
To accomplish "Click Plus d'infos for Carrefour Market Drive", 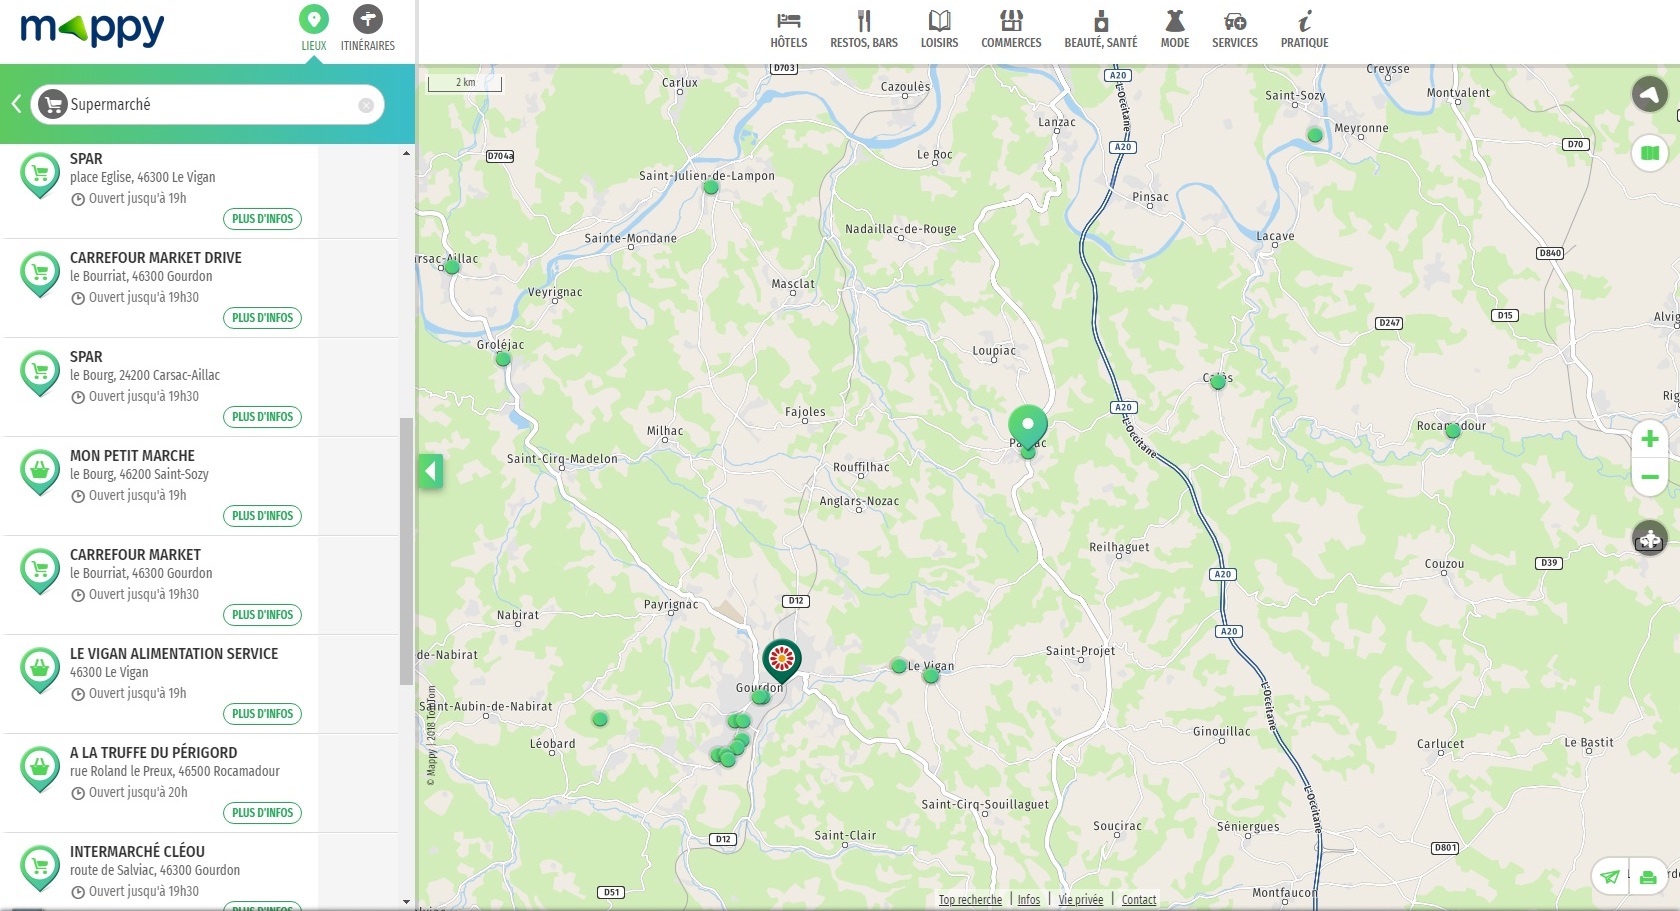I will pos(262,318).
